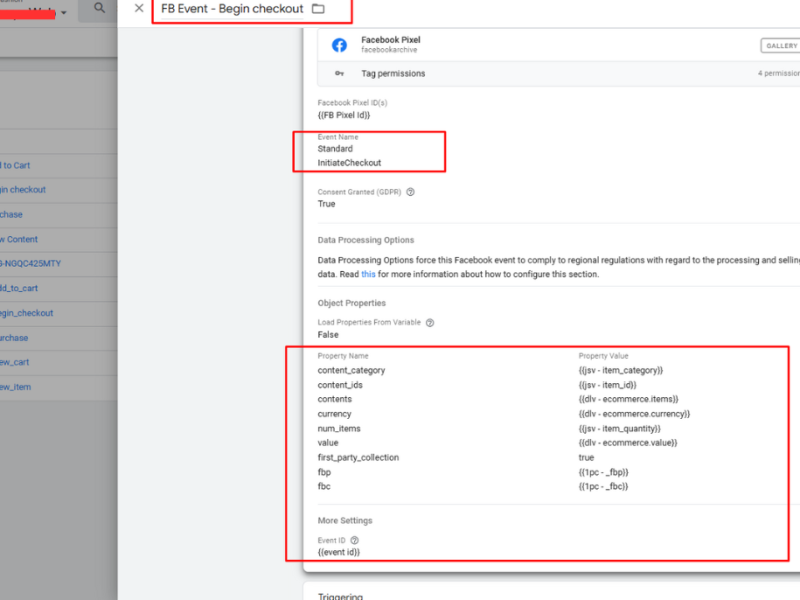Open the NGQC425MTY tag link
Image resolution: width=800 pixels, height=600 pixels.
click(x=31, y=264)
